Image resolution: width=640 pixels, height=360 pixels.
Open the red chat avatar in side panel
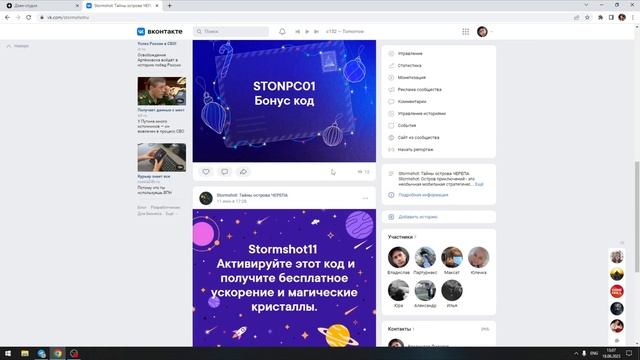[x=617, y=291]
